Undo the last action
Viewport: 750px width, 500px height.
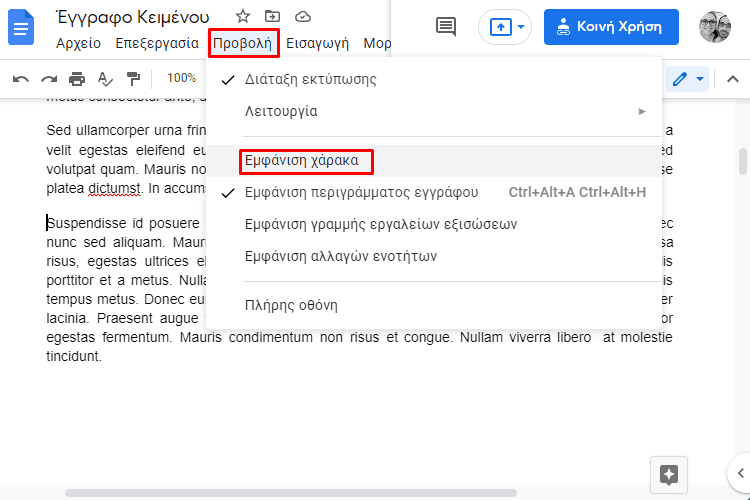[21, 79]
